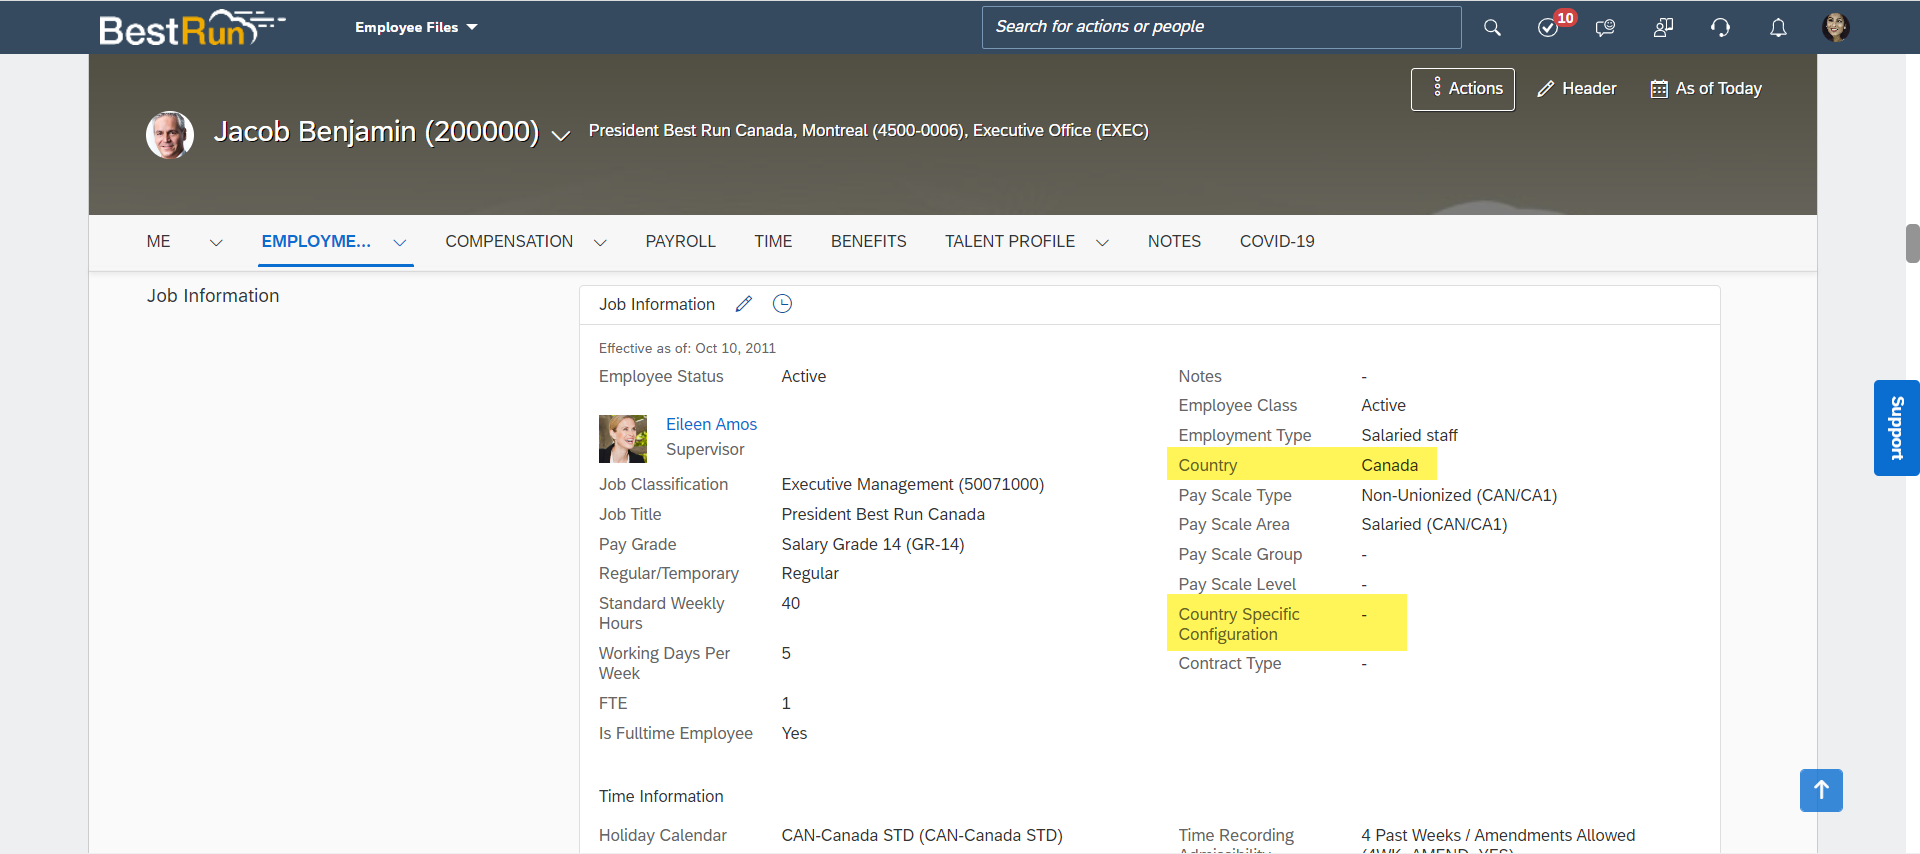Screen dimensions: 1920x854
Task: Open the to-do checkmark icon with badge 10
Action: point(1549,27)
